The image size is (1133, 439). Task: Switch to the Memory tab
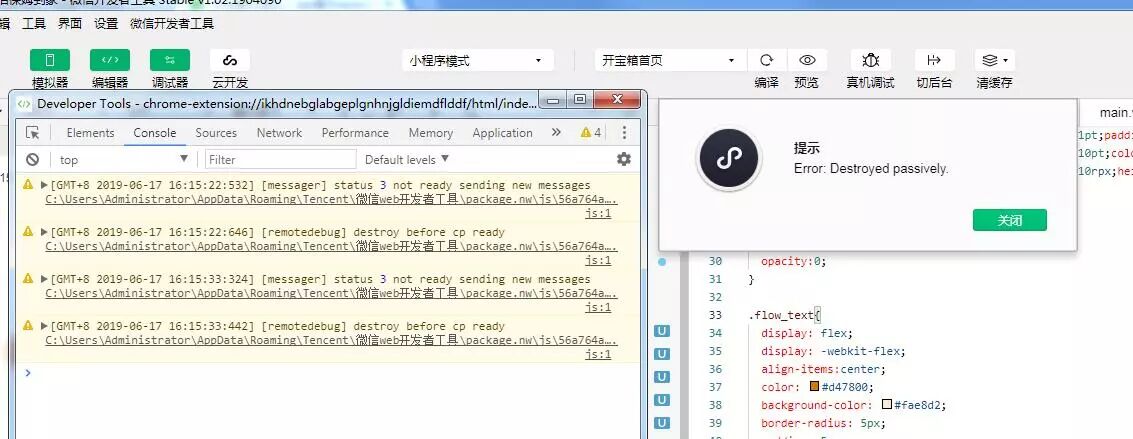[431, 133]
